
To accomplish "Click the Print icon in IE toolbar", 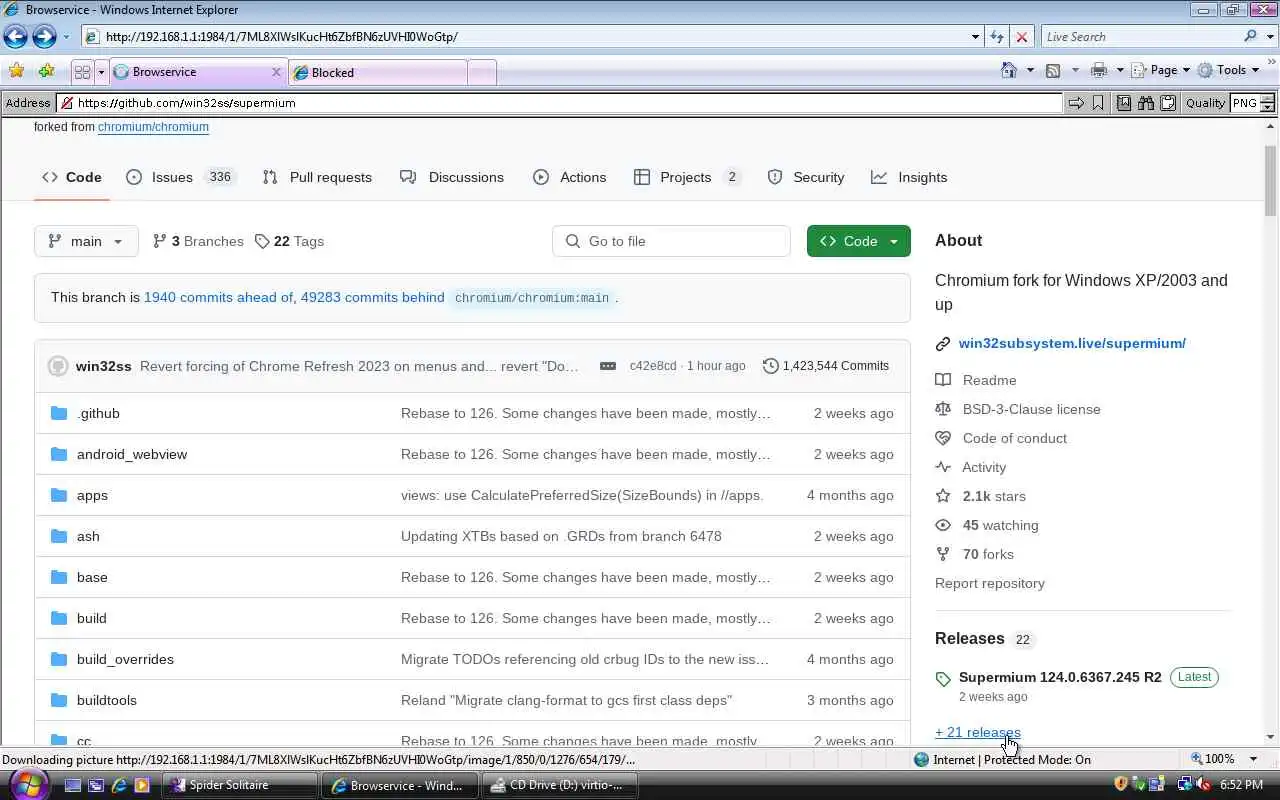I will (x=1099, y=70).
